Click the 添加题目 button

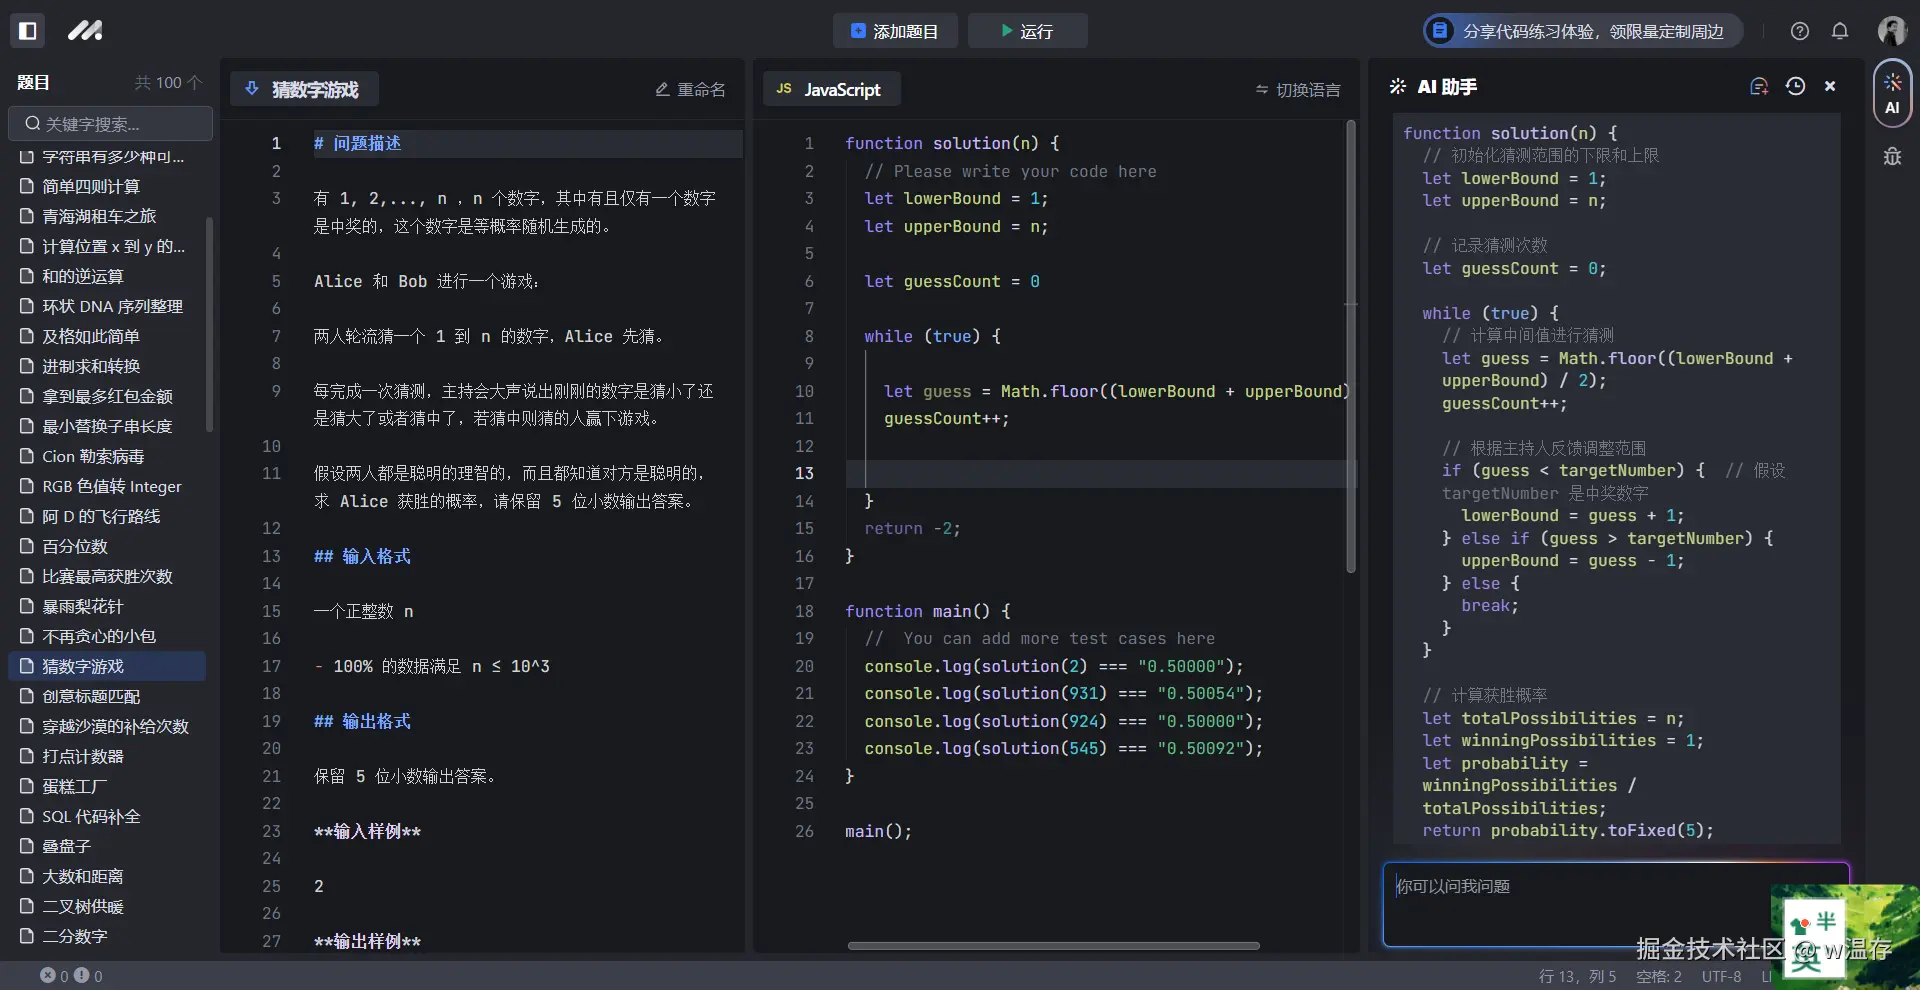(894, 31)
